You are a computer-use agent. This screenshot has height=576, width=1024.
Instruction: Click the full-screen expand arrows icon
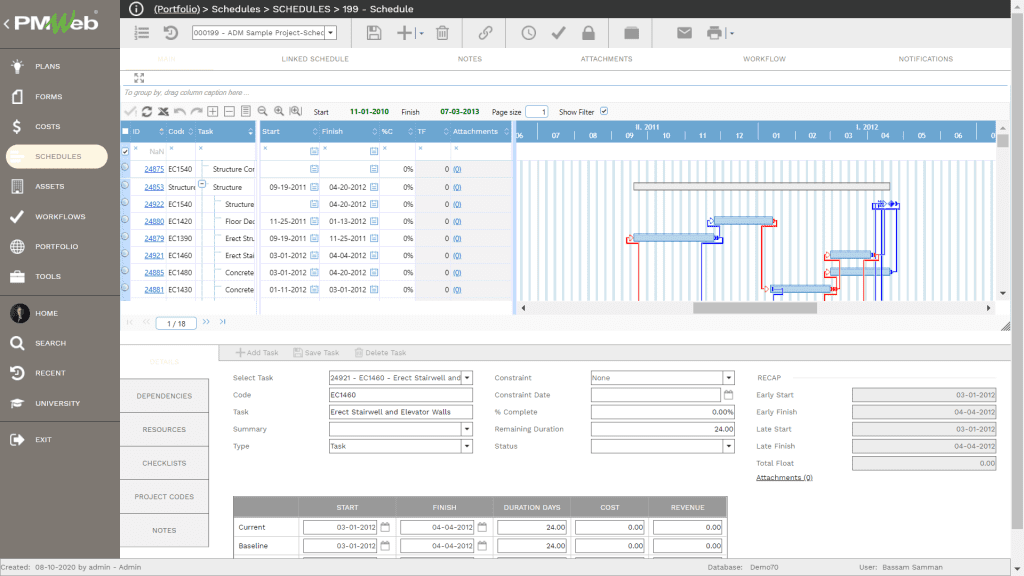tap(139, 78)
